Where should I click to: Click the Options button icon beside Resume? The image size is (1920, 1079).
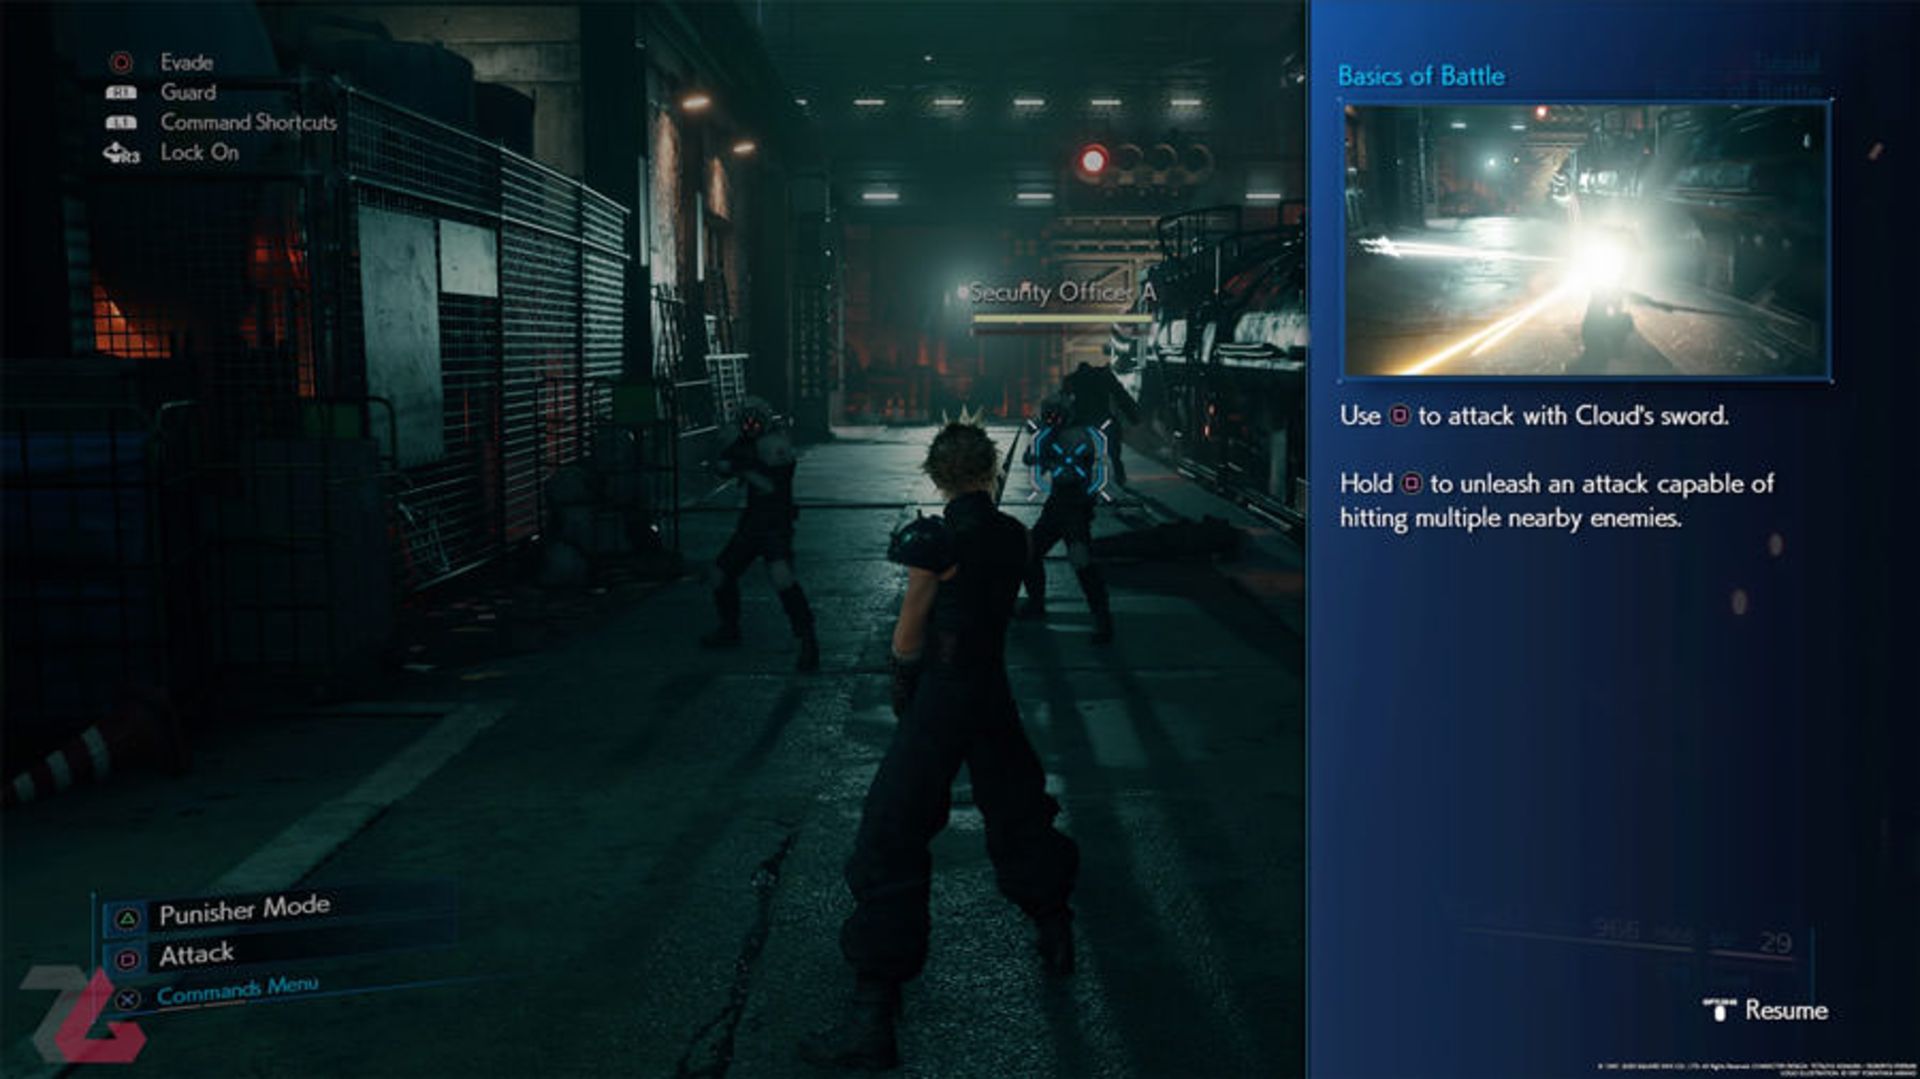[1719, 1010]
